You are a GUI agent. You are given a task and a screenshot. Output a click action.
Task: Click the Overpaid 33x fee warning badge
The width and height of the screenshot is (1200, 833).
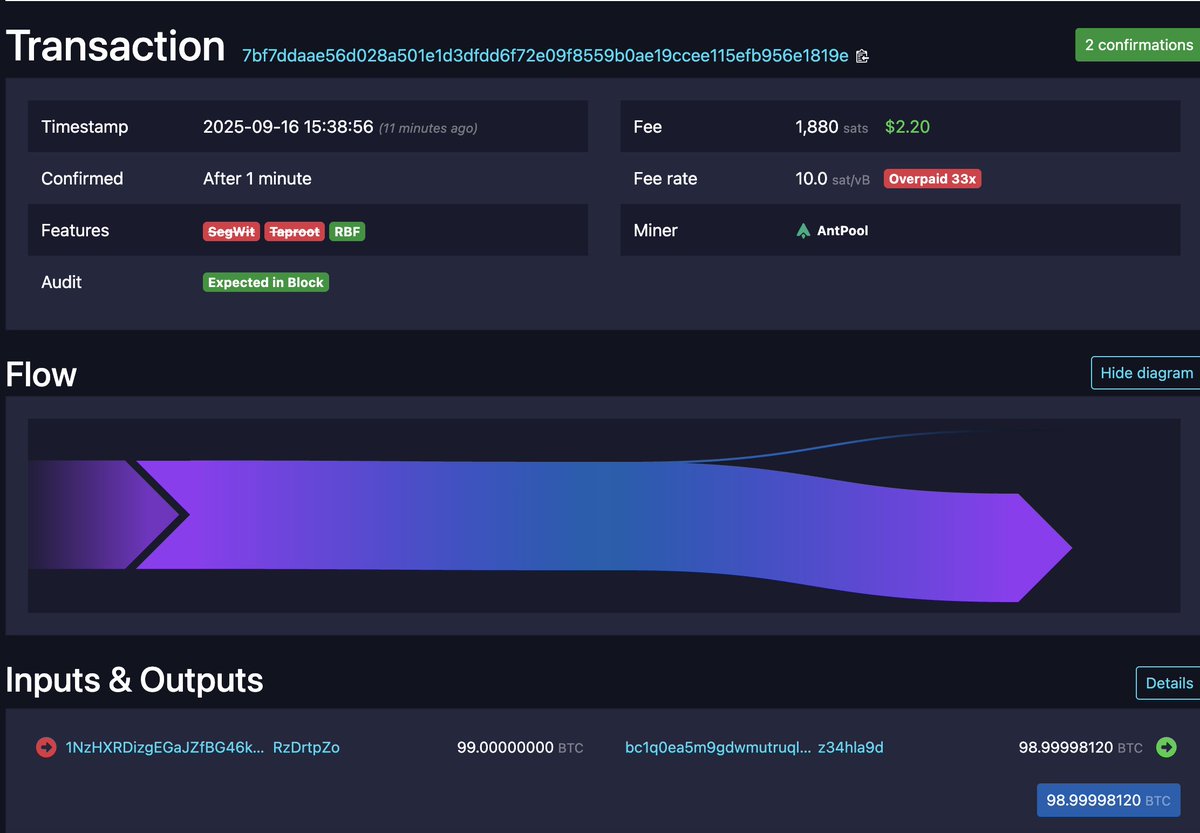(x=932, y=178)
